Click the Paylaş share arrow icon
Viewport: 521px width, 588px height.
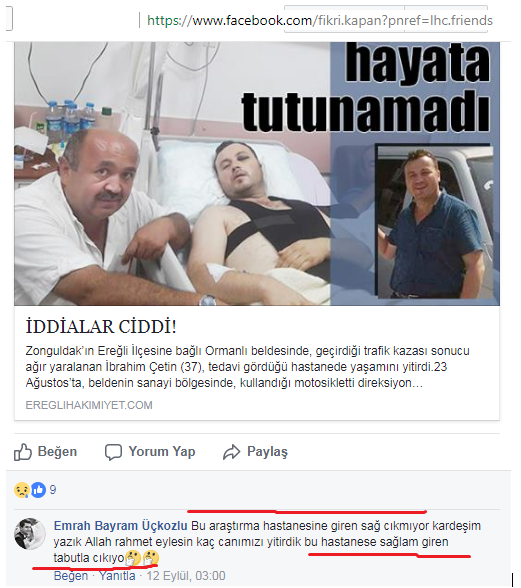231,452
